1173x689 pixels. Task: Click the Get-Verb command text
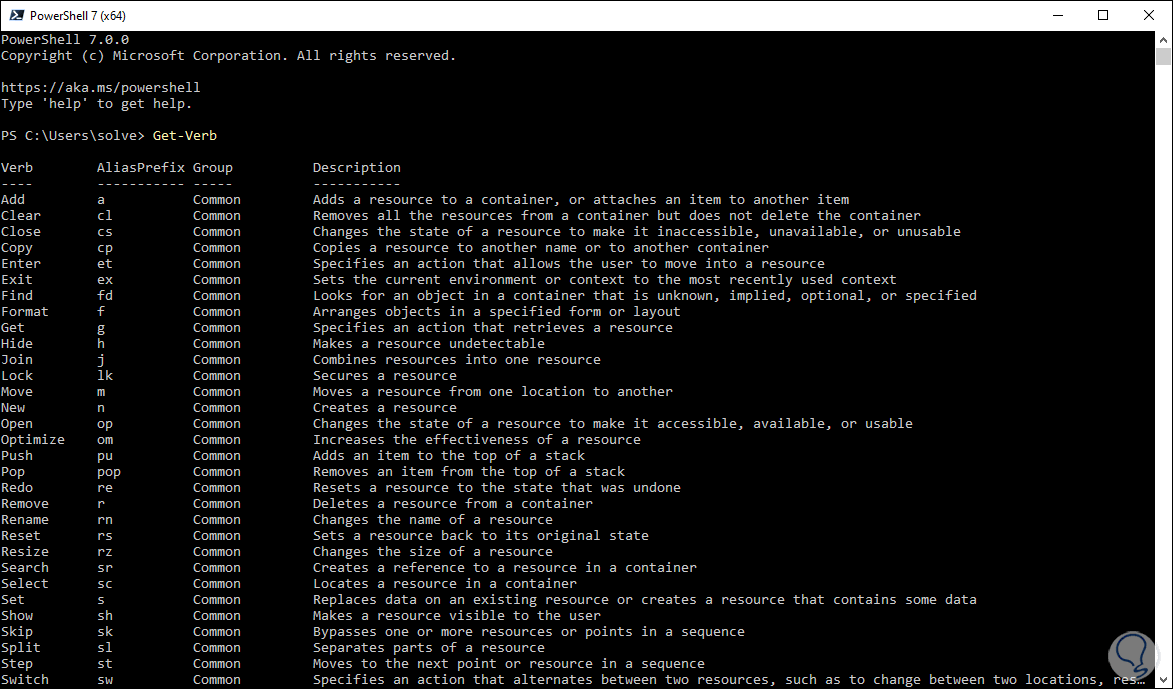(185, 135)
